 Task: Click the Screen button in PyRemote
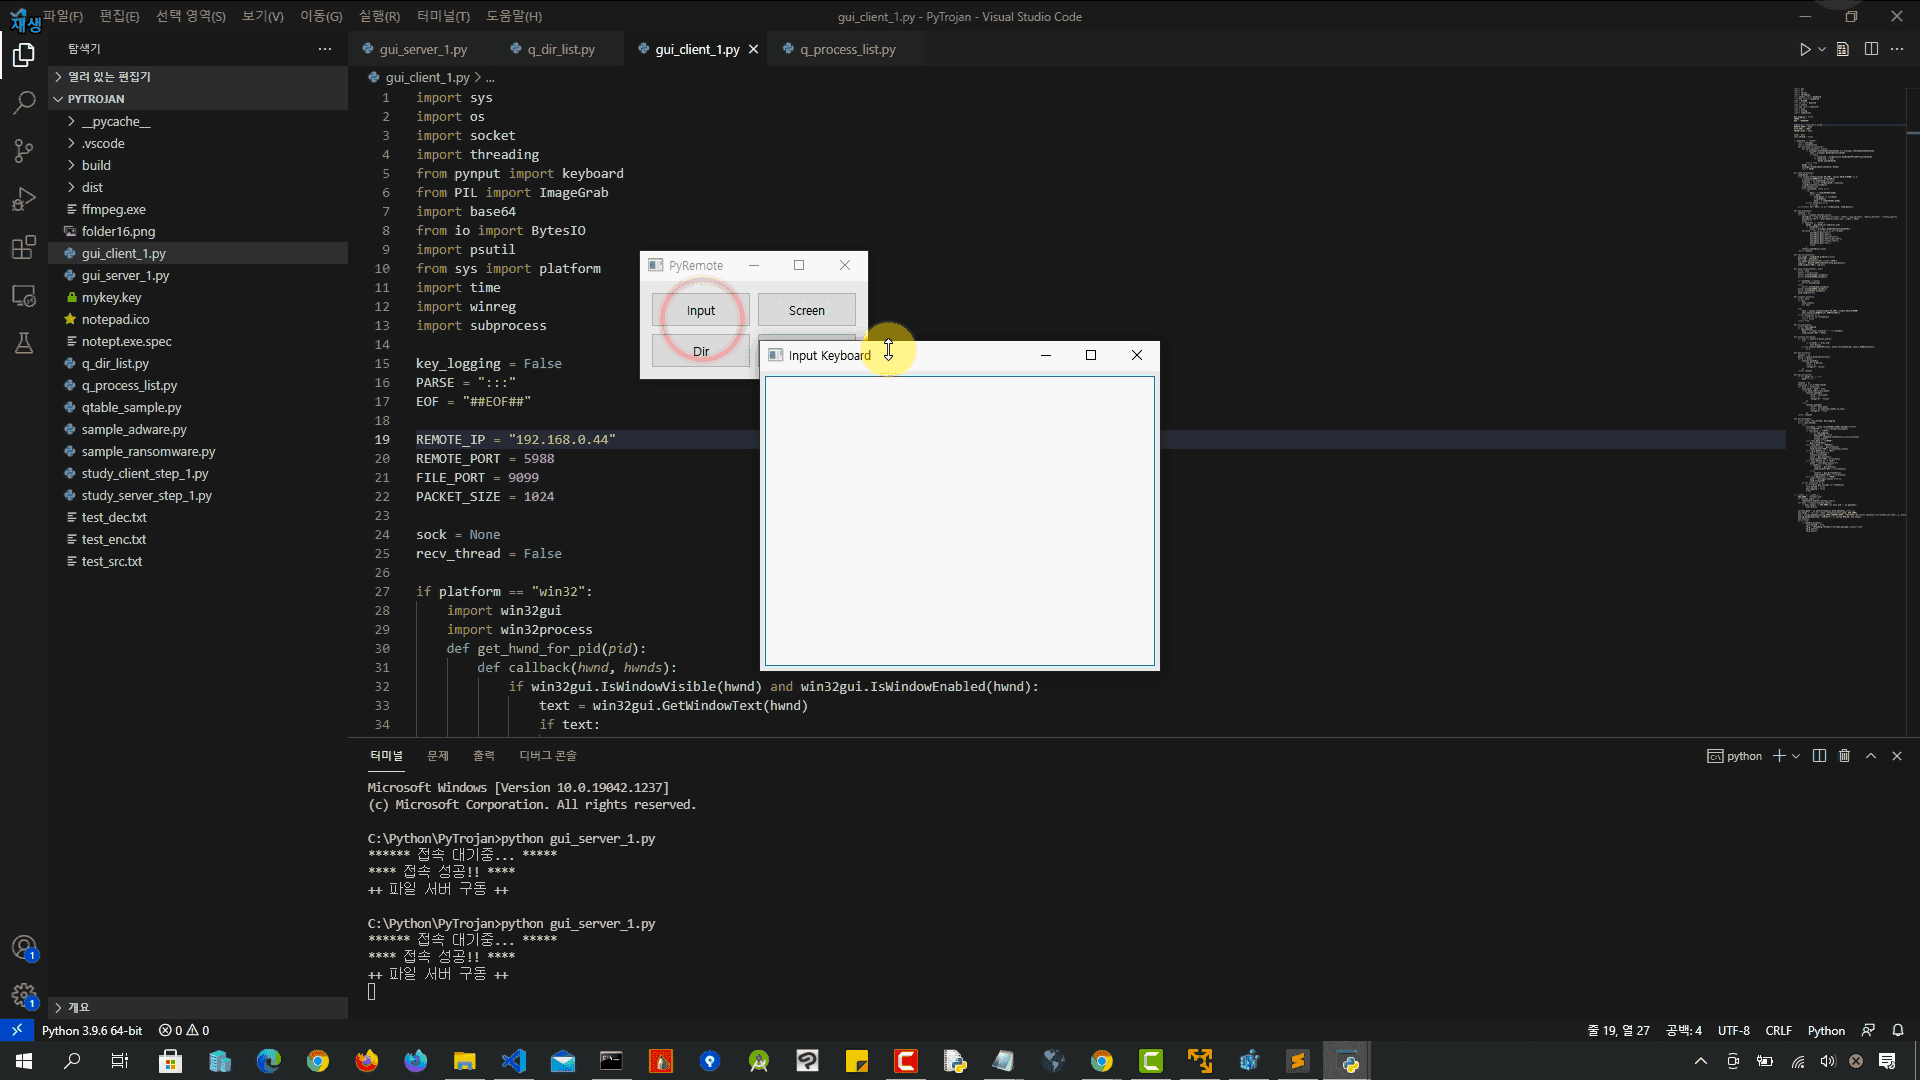806,310
